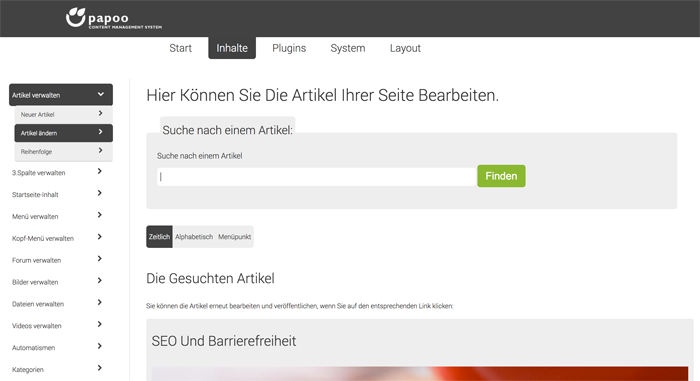Switch to the System tab
The image size is (700, 381).
click(348, 48)
